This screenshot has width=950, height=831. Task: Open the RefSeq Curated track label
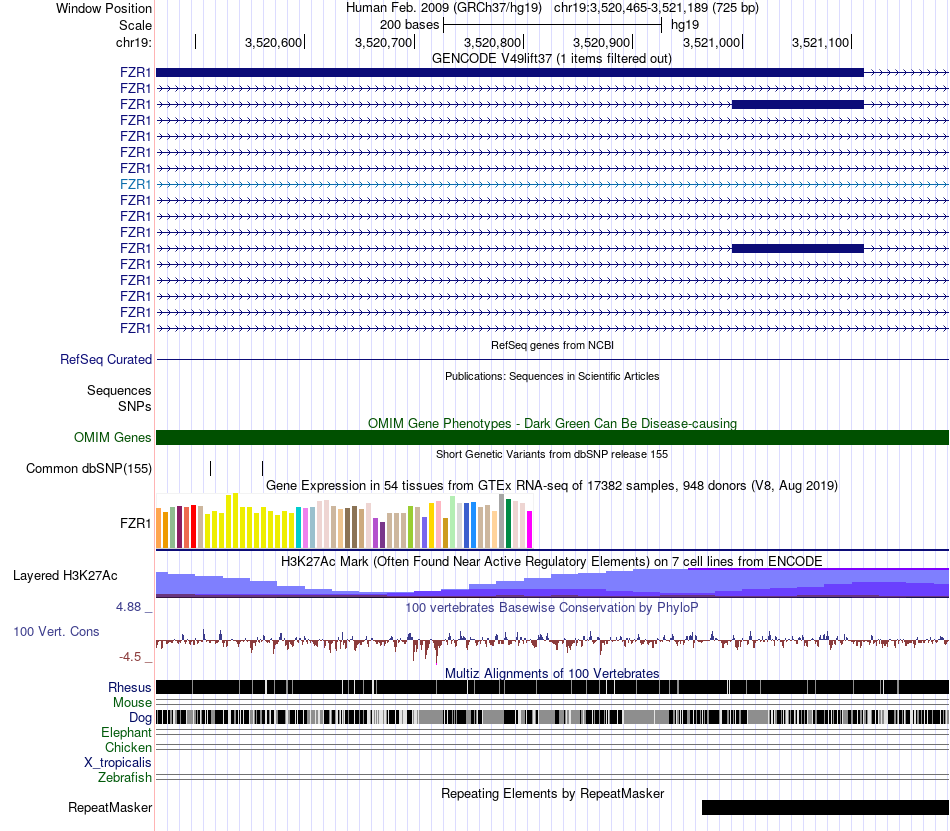[106, 359]
